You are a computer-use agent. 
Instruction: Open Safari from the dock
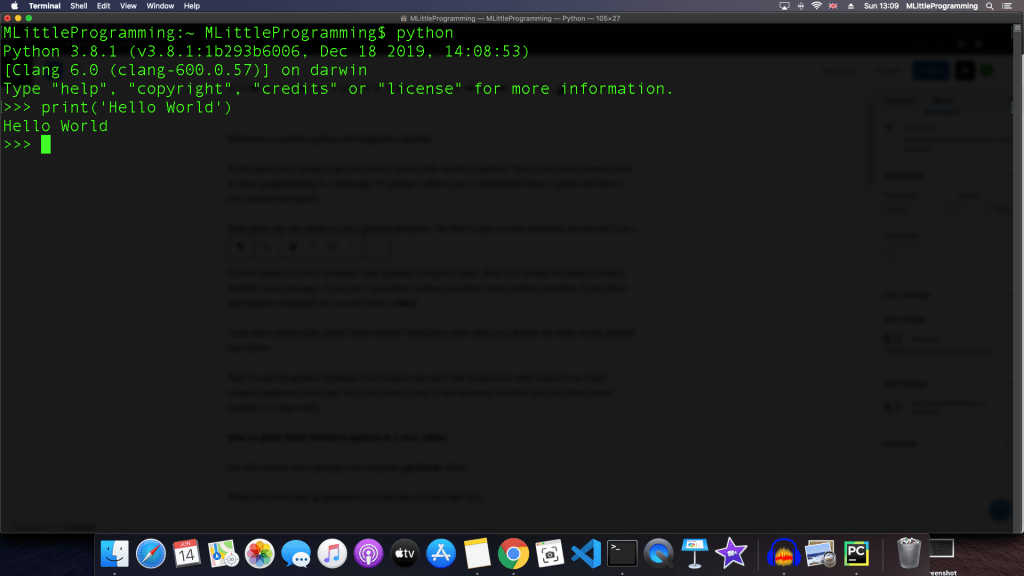[x=151, y=553]
